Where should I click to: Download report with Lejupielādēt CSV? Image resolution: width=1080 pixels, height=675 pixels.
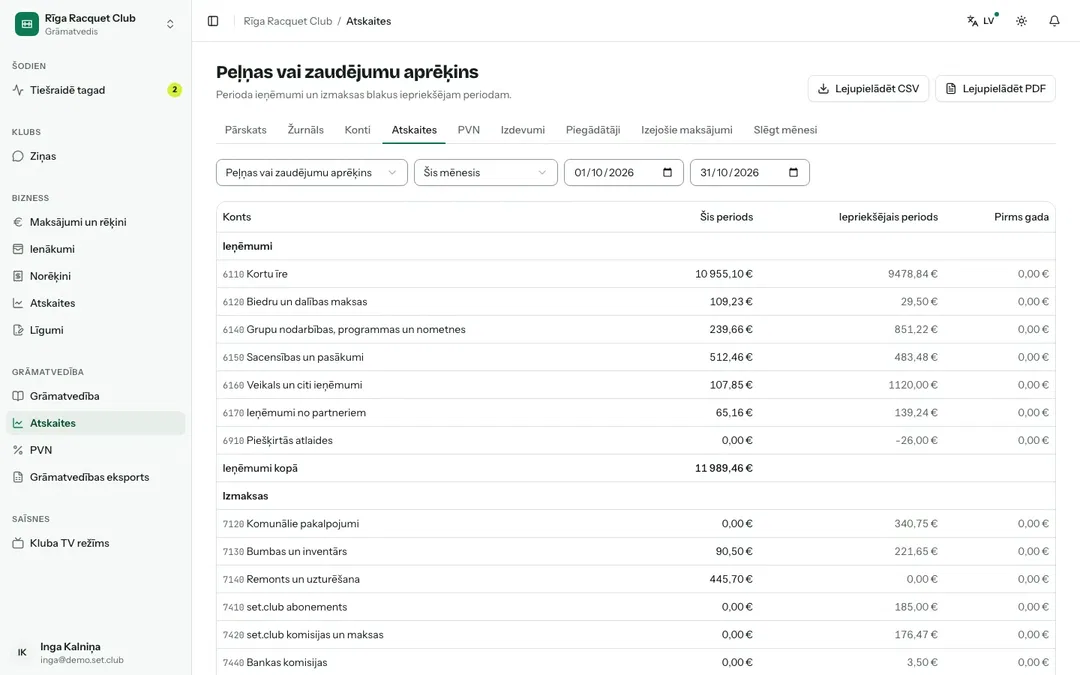[x=868, y=89]
